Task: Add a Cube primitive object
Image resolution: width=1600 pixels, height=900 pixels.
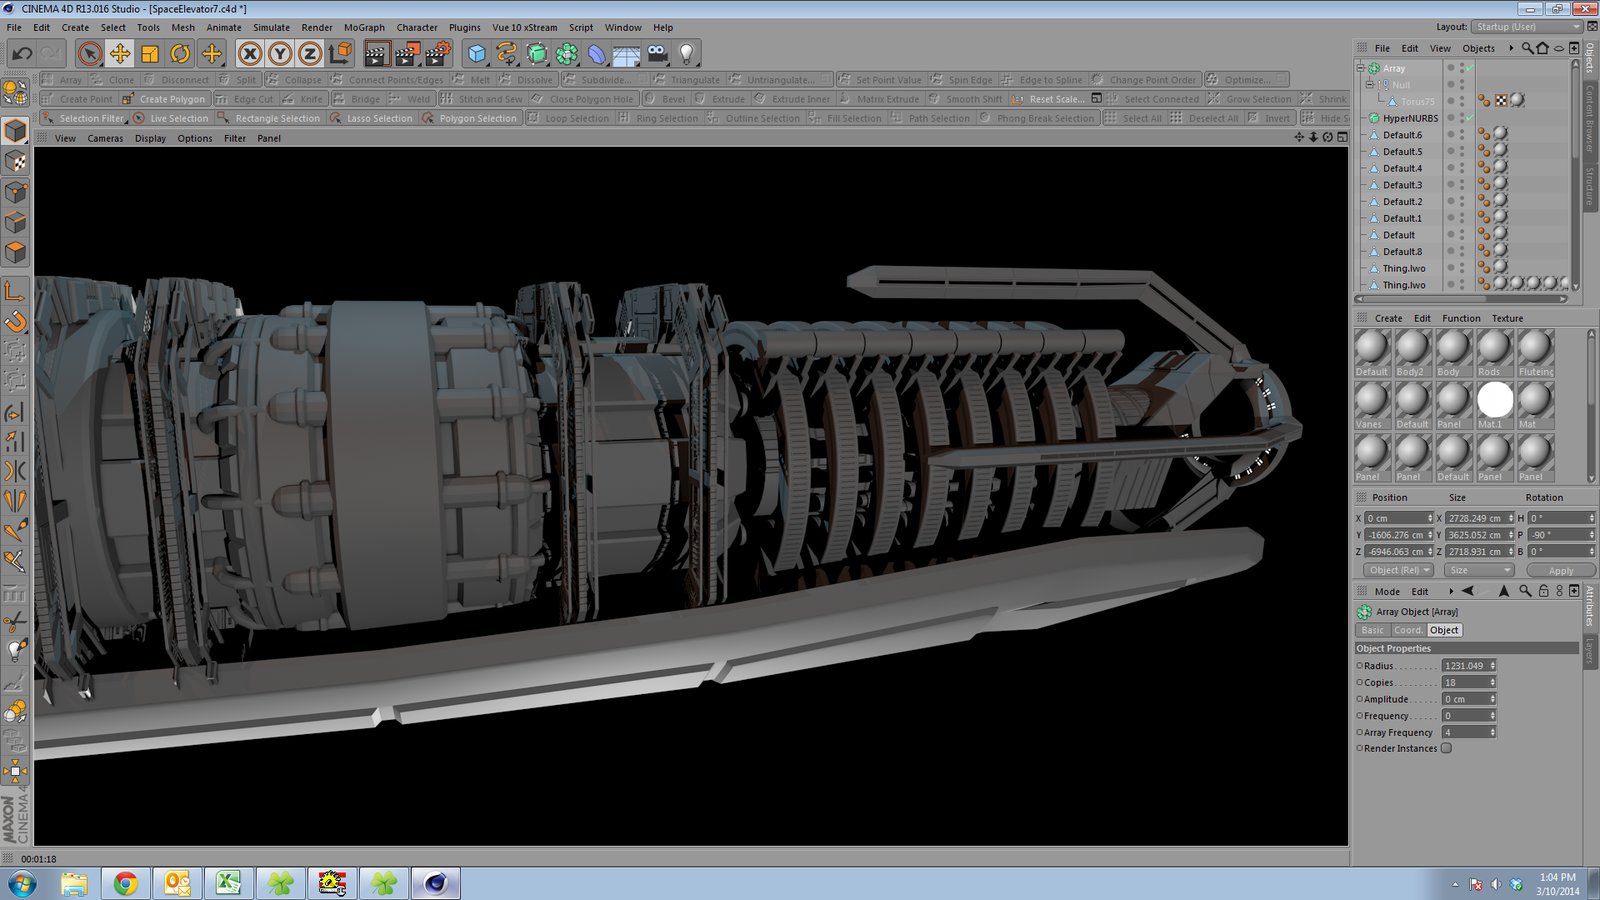Action: (x=477, y=53)
